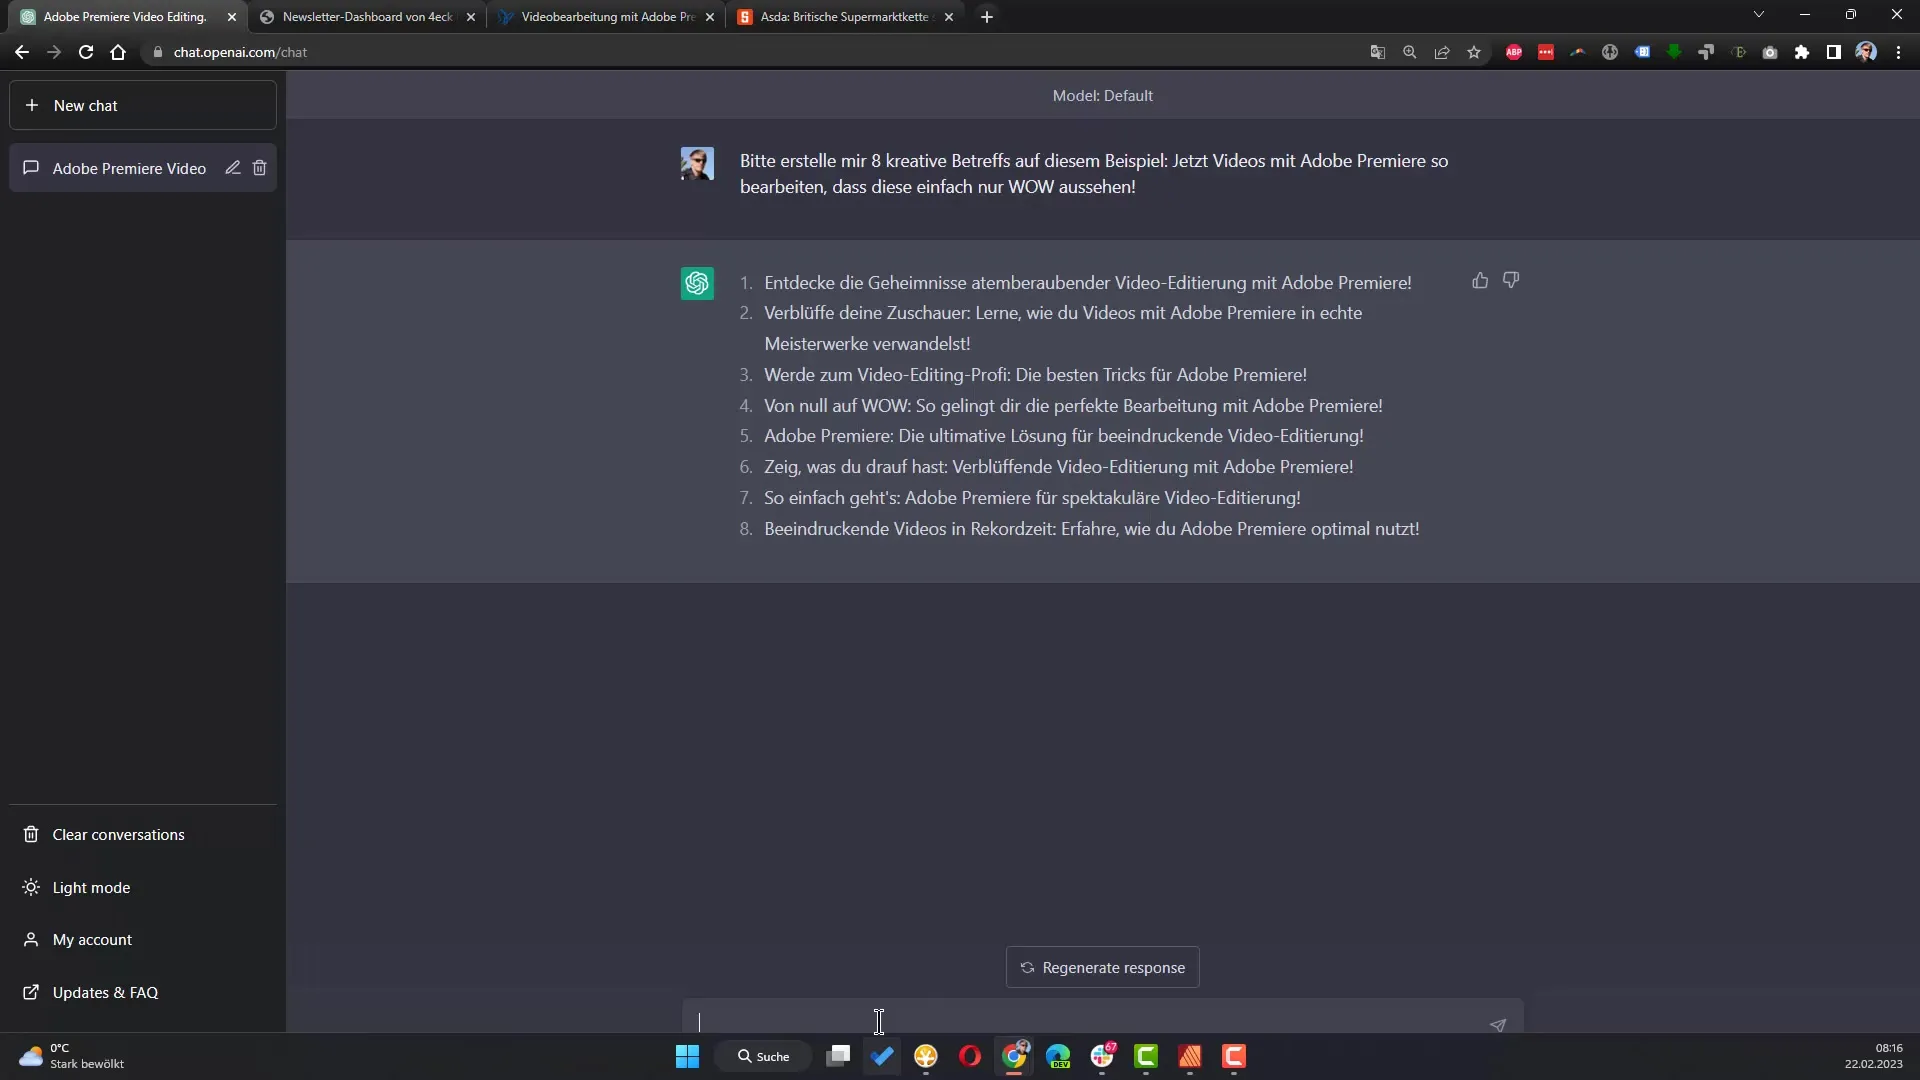Click the user avatar beside the prompt
Screen dimensions: 1920x1080
(x=697, y=163)
